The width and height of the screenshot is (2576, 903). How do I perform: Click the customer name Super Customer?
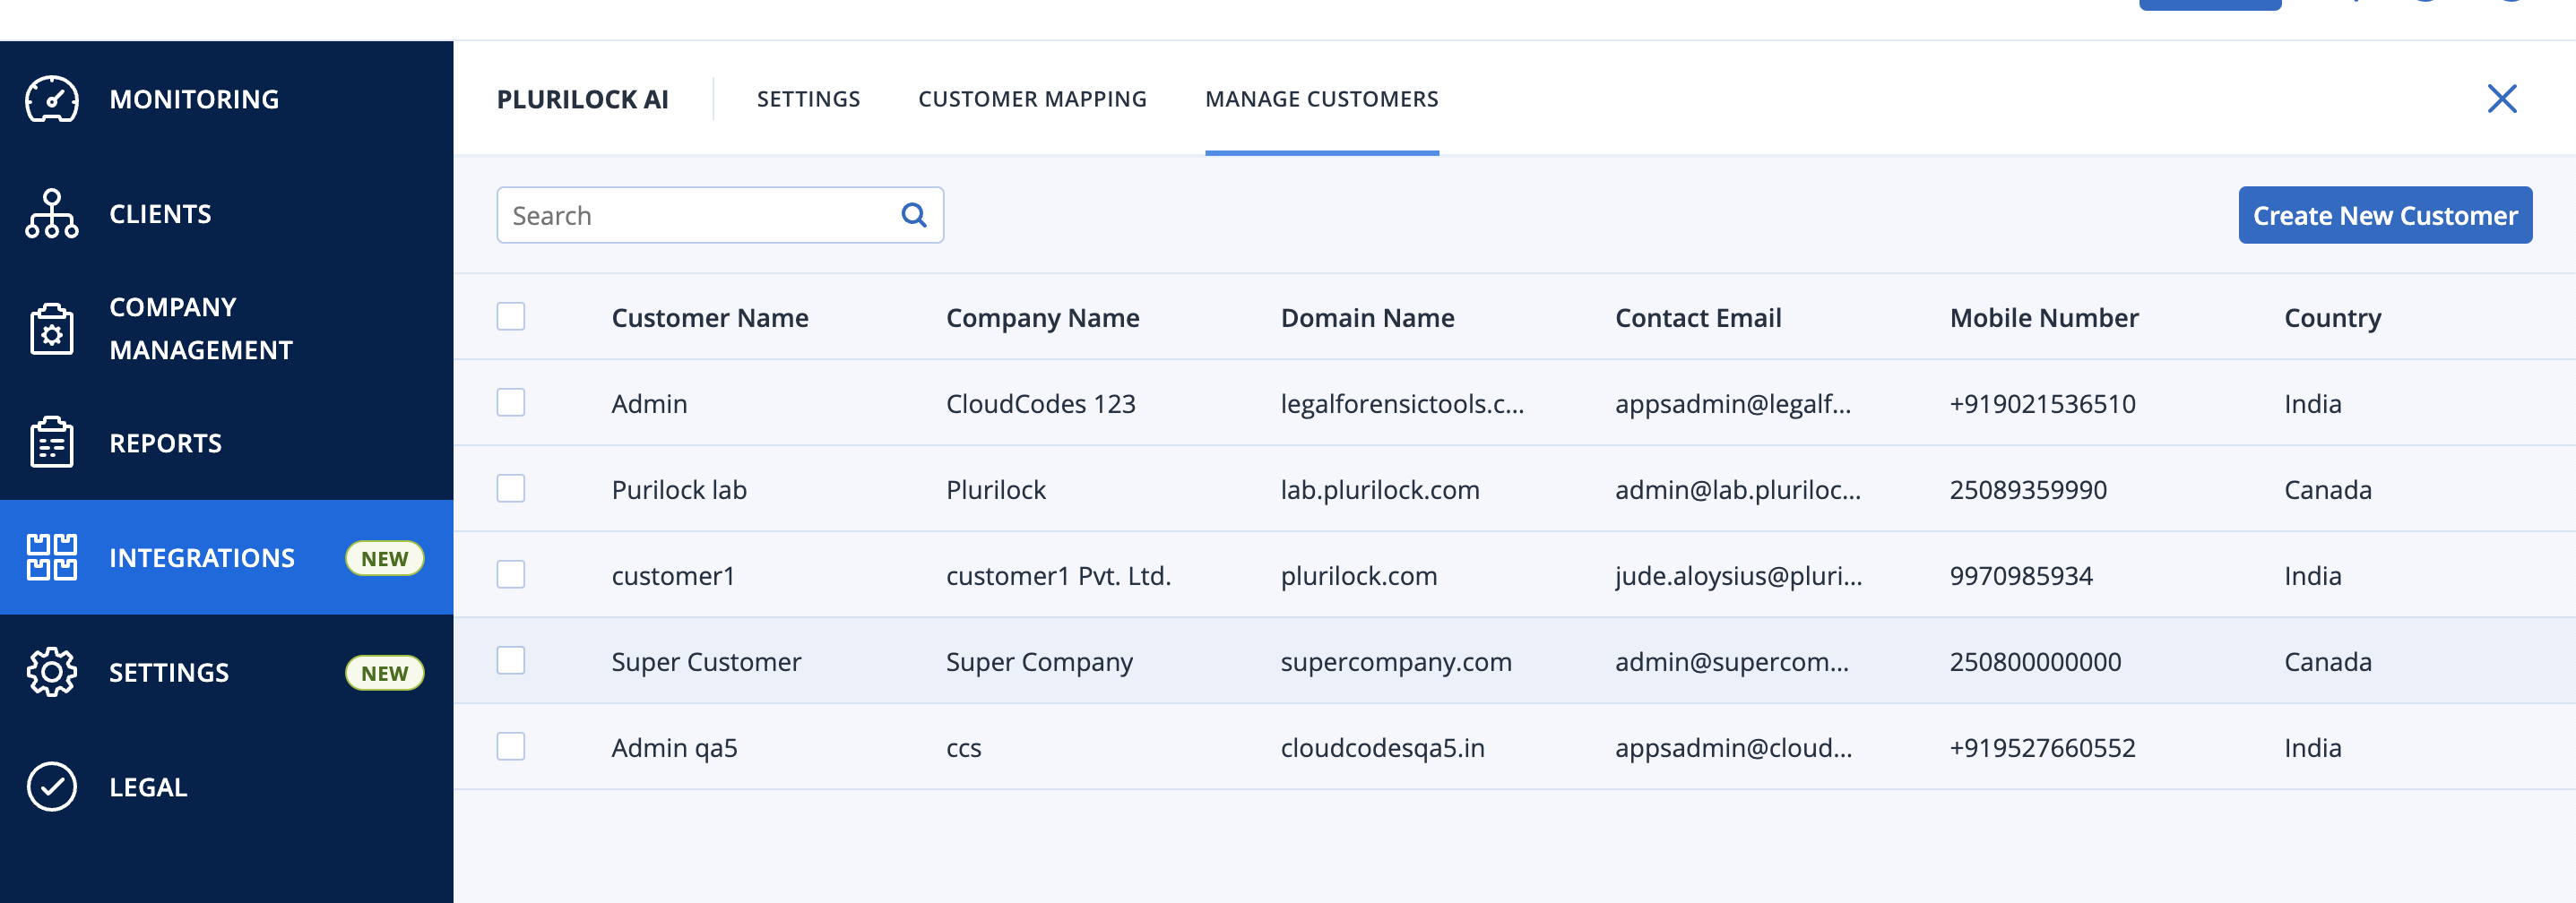click(706, 662)
